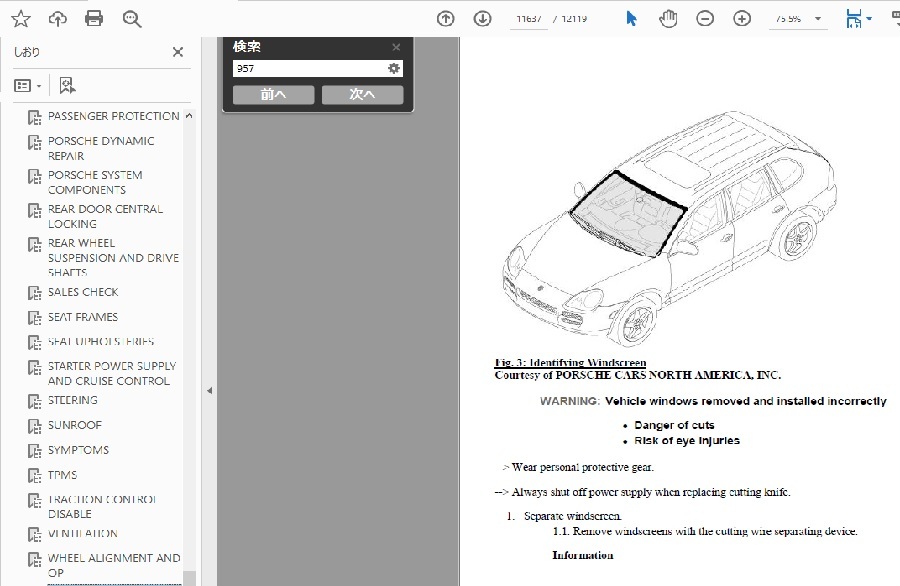Click the star bookmark icon in toolbar

21,19
